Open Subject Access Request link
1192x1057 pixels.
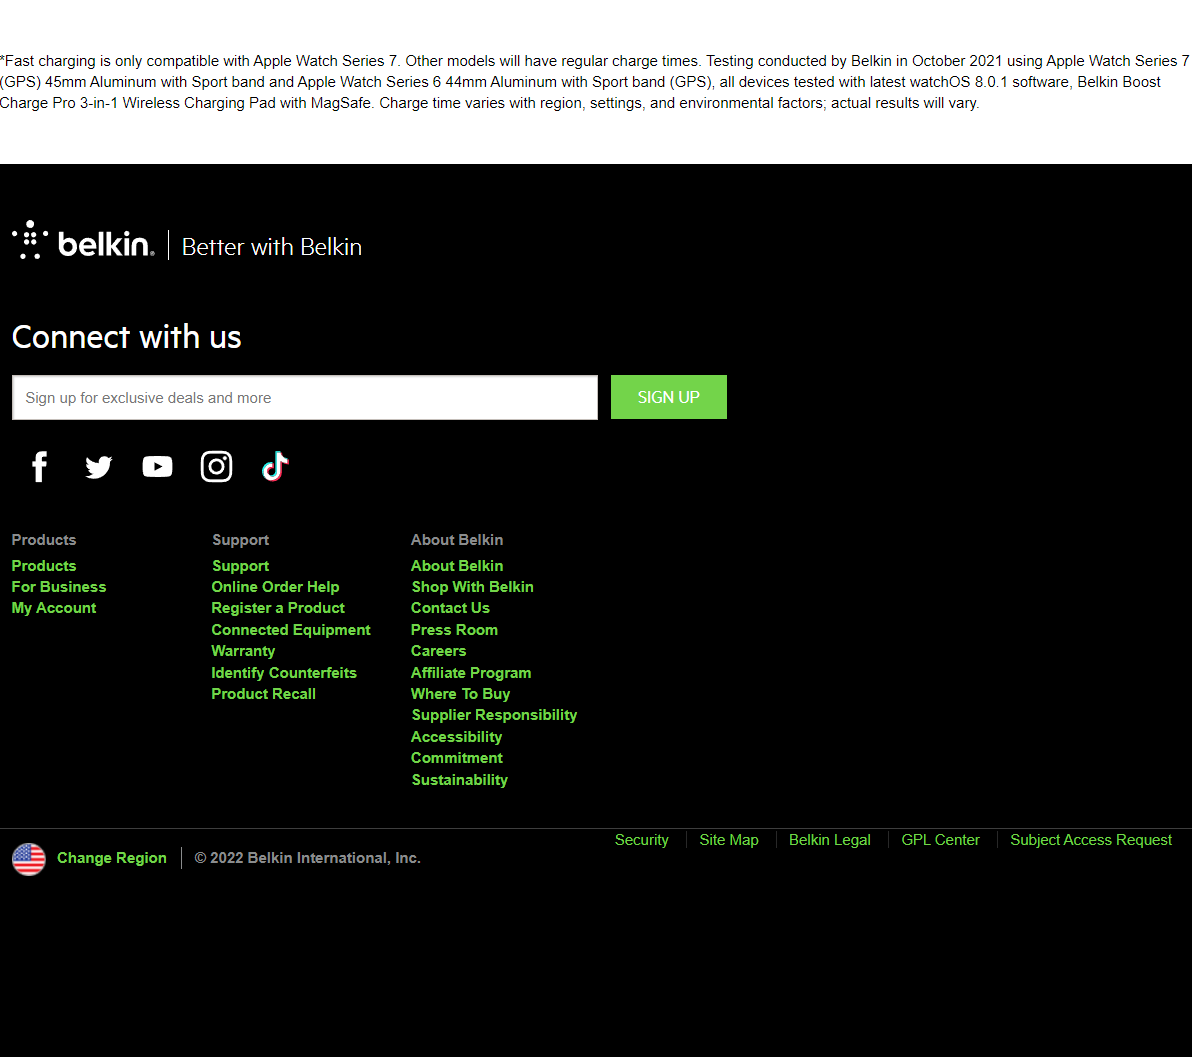point(1090,840)
